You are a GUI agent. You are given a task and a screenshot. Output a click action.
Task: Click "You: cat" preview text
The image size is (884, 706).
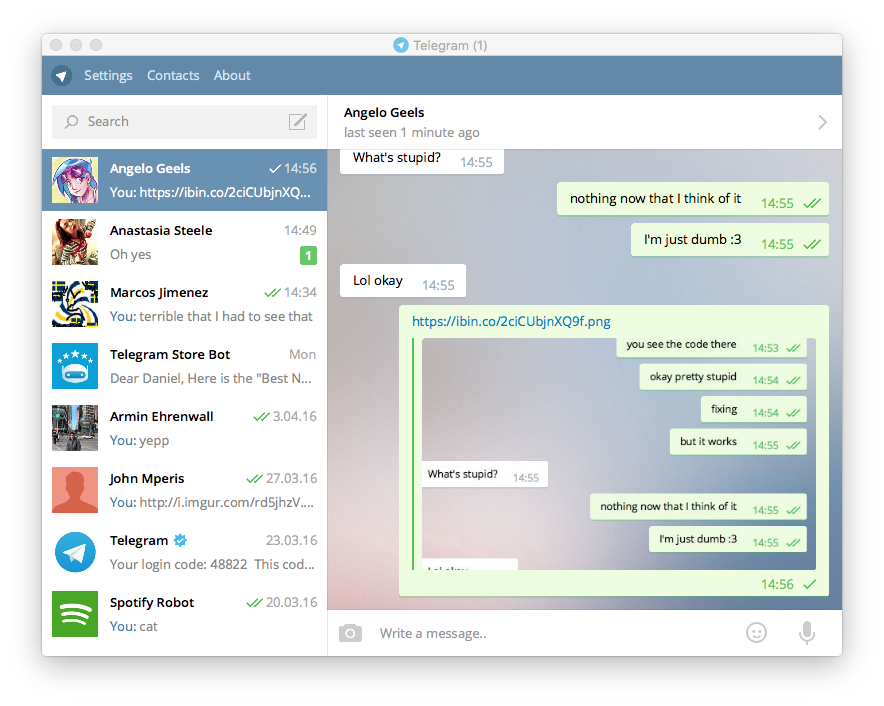pos(134,626)
